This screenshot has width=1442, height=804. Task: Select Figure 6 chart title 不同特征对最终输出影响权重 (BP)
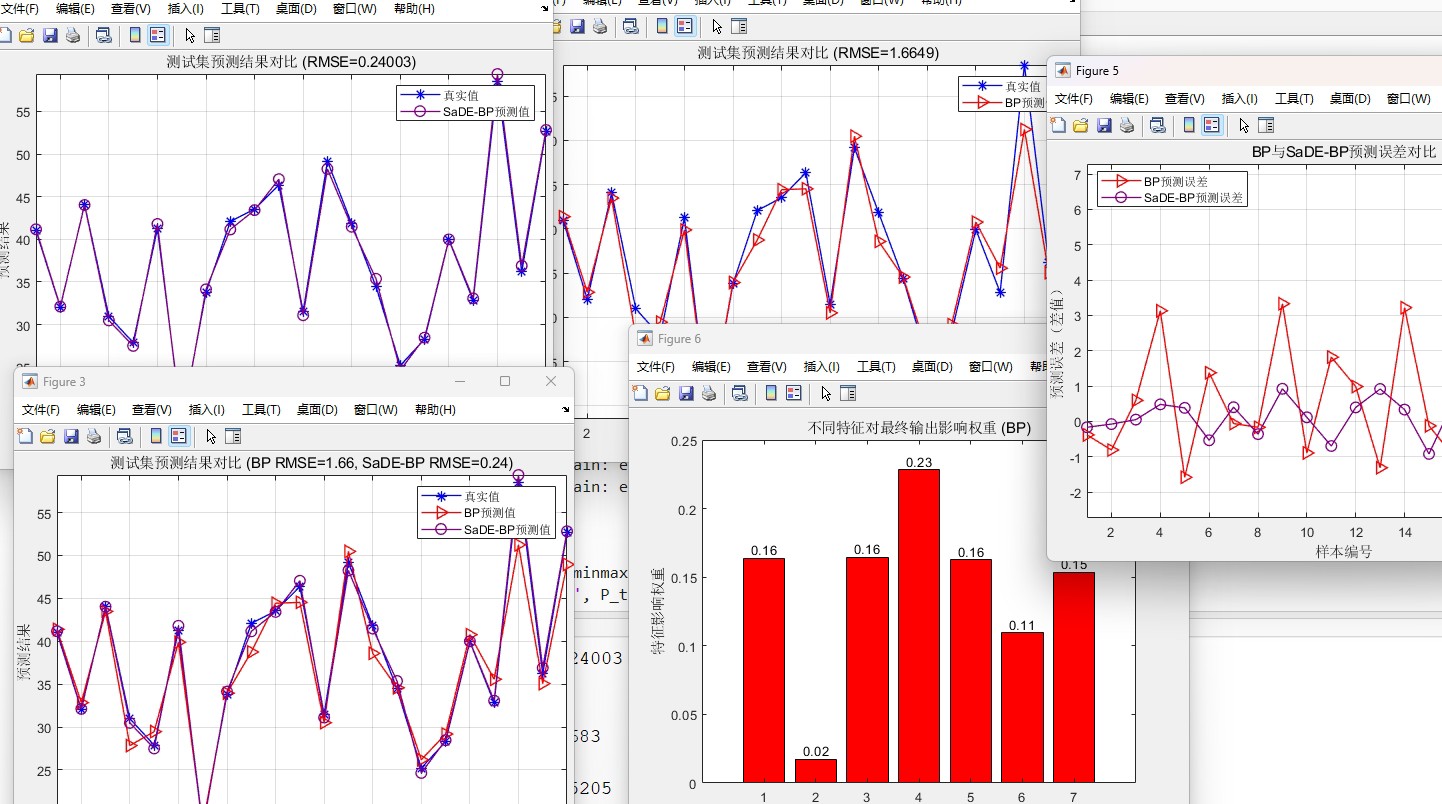[x=919, y=428]
